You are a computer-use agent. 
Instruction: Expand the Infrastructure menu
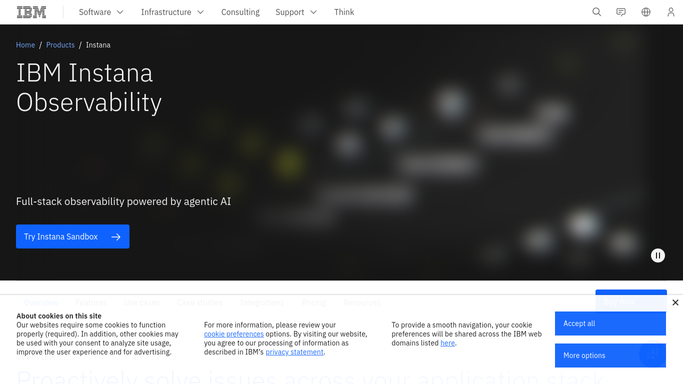(172, 12)
